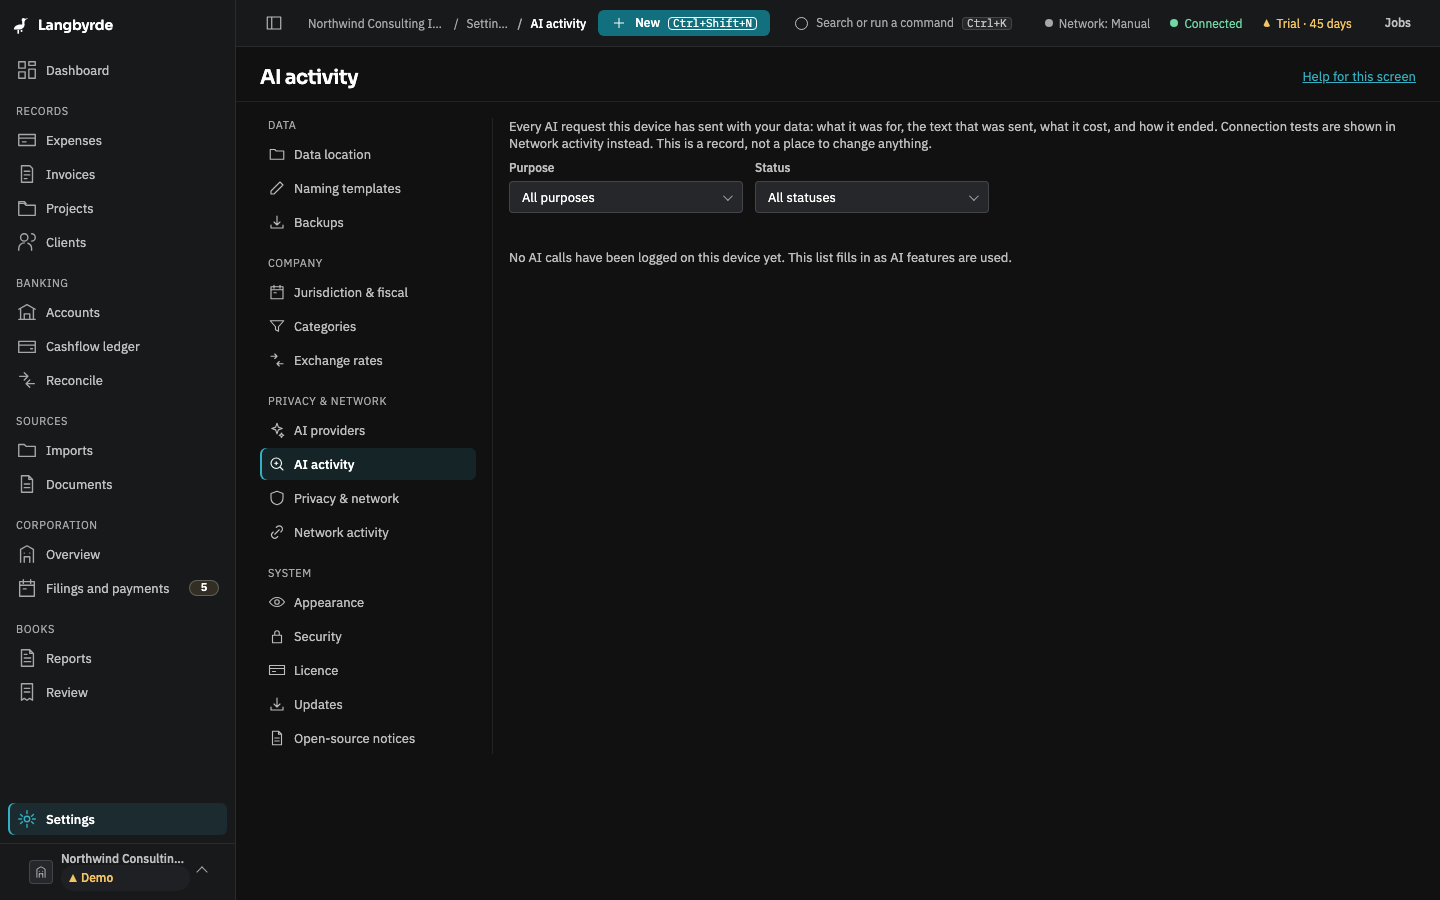Click the Privacy & network shield icon
Screen dimensions: 1440x900
[277, 498]
